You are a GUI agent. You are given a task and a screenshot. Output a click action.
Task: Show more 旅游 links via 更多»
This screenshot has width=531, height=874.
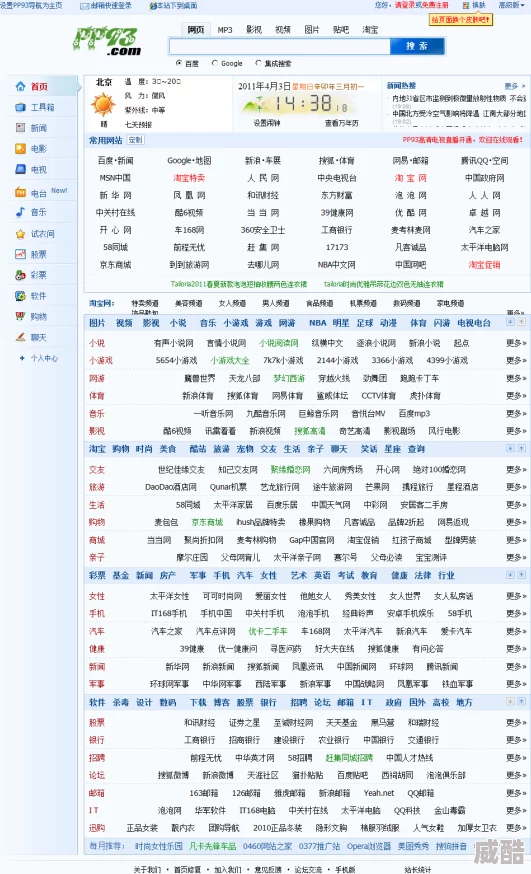click(x=516, y=487)
